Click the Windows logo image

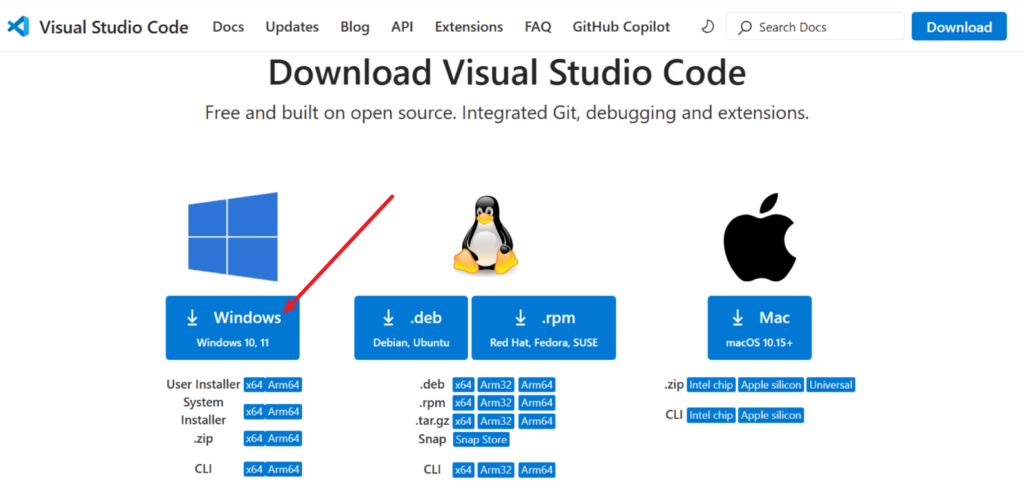232,236
